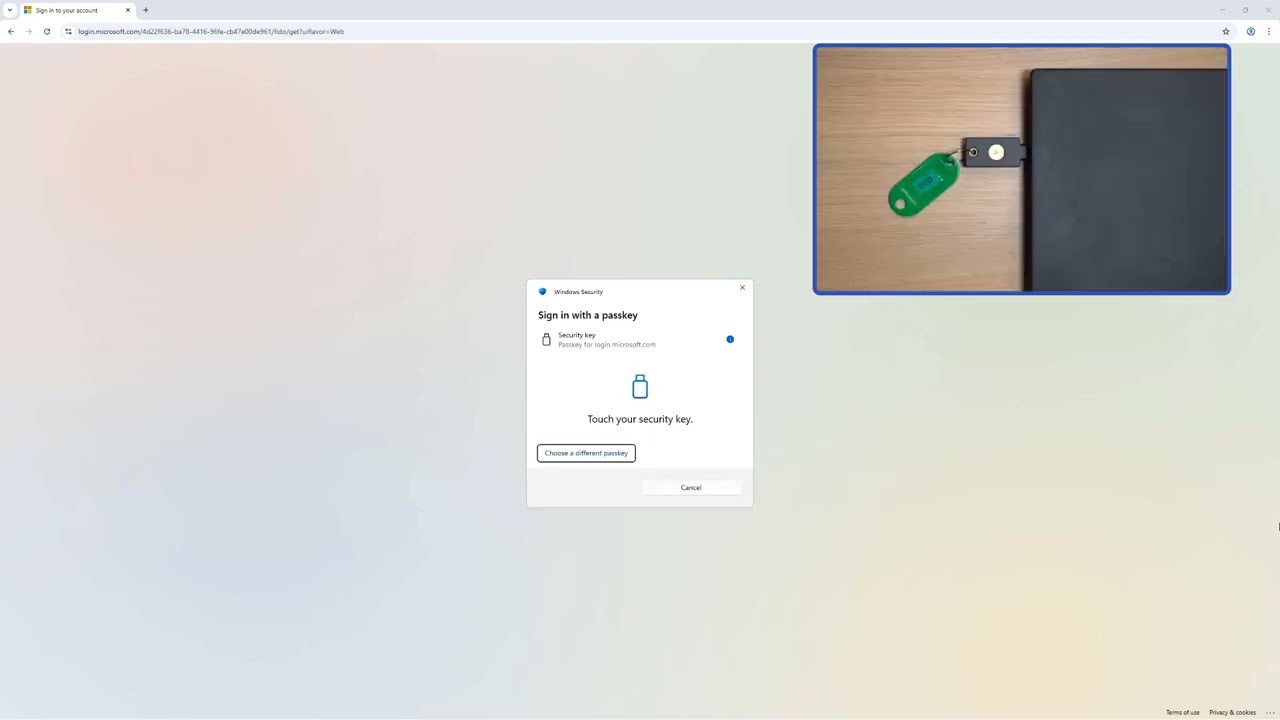
Task: Bookmark the page using the star icon
Action: (x=1226, y=31)
